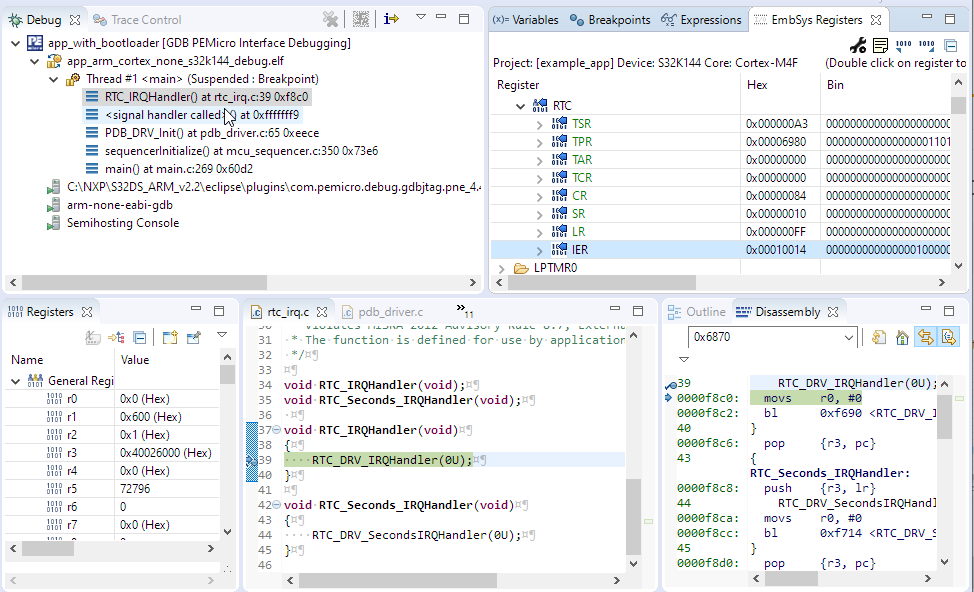Screen dimensions: 974x592
Task: Expand the CR register
Action: point(539,196)
